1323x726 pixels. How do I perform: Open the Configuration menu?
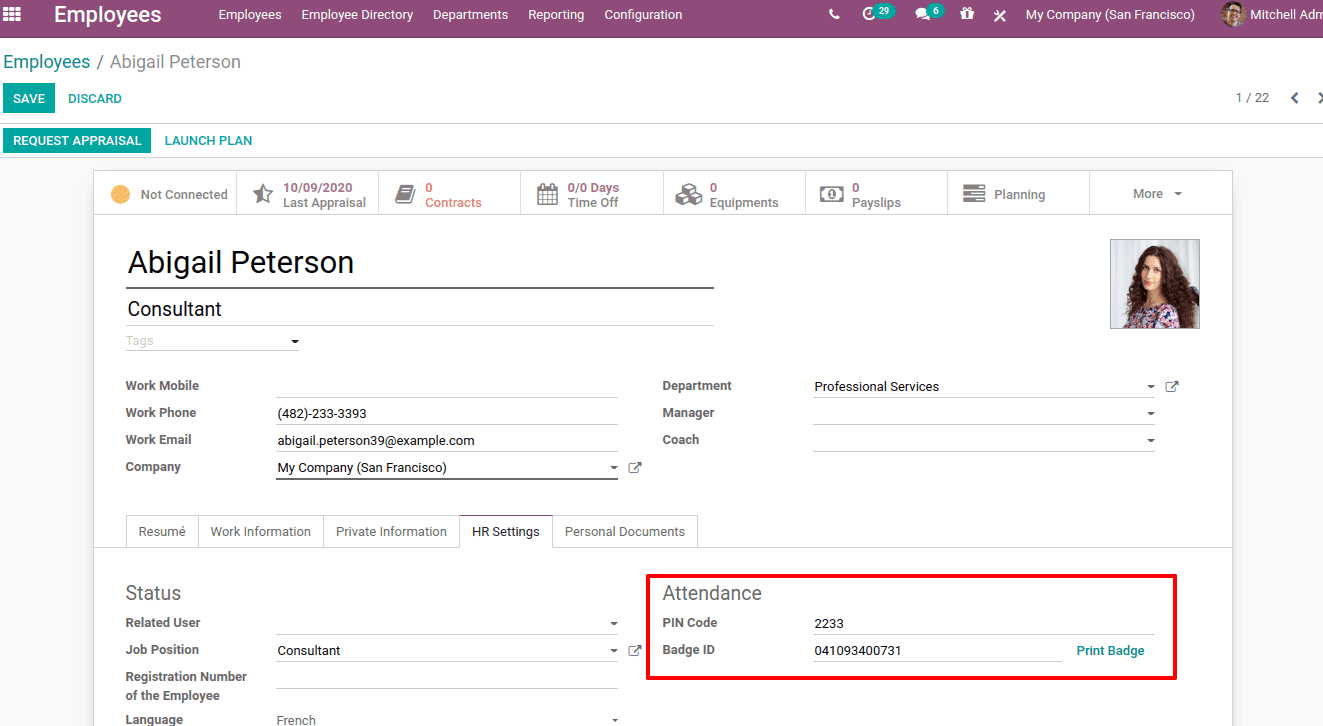[x=643, y=15]
